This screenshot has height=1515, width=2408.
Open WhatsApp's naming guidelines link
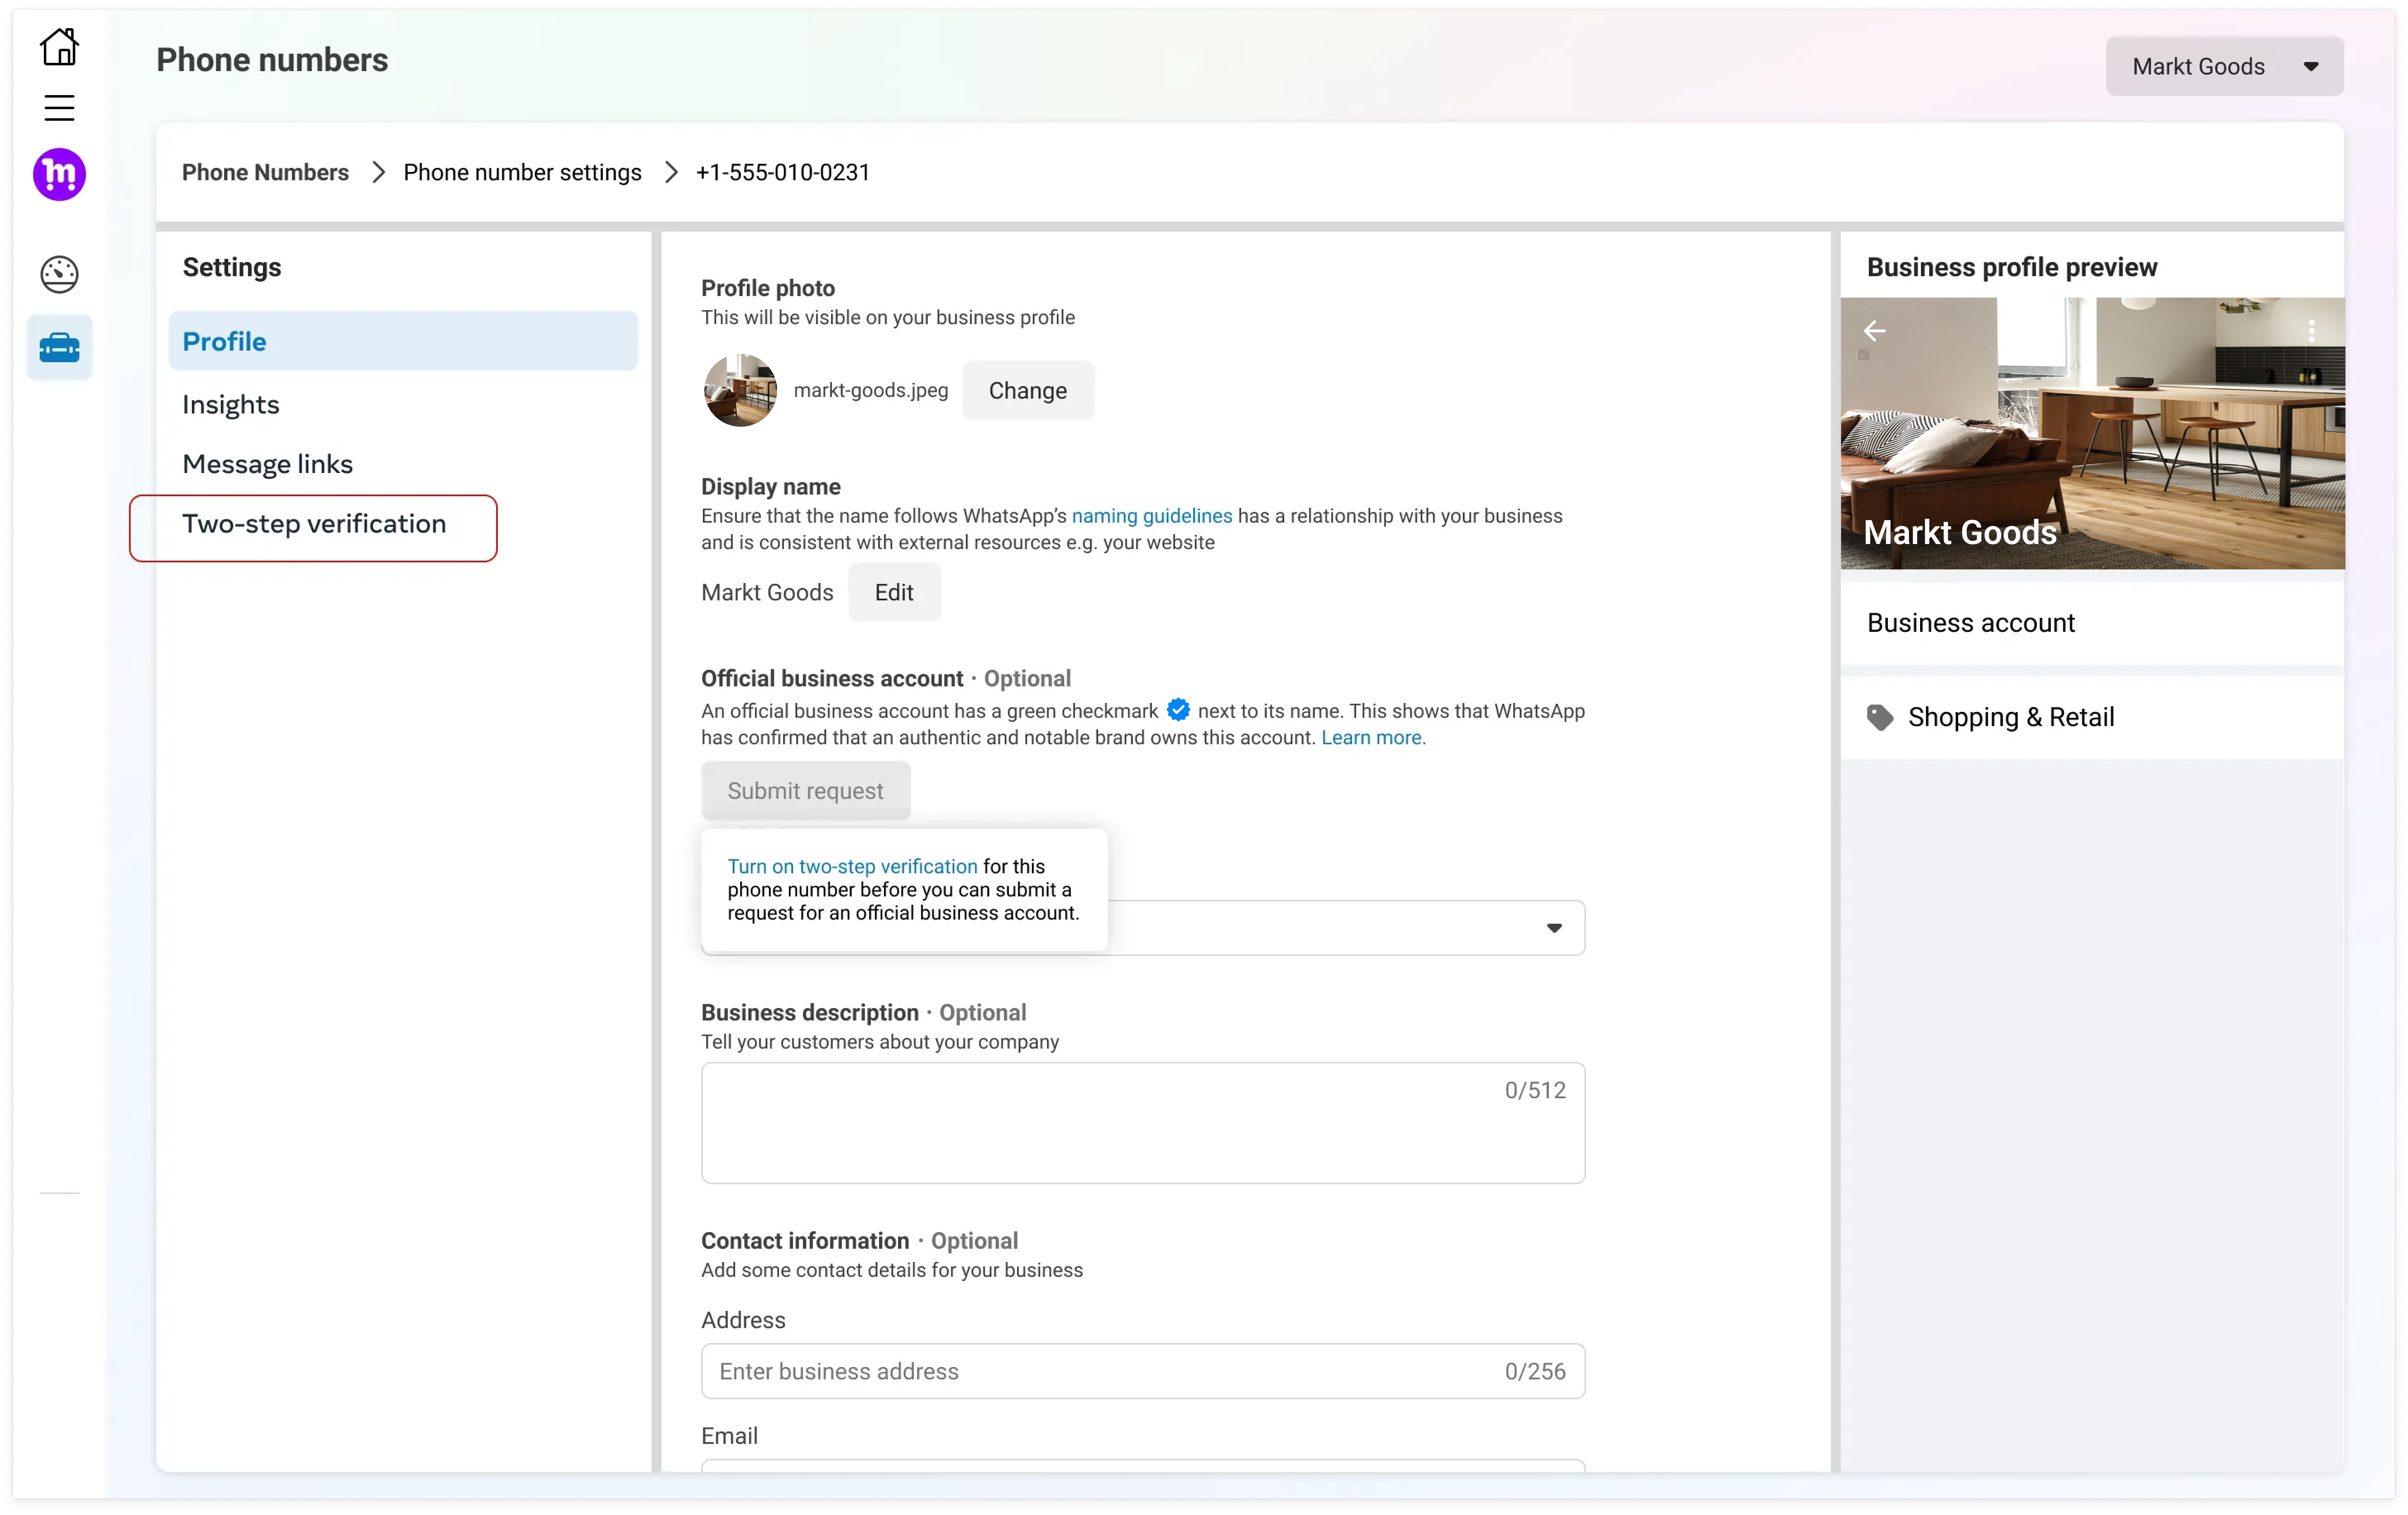pos(1151,516)
